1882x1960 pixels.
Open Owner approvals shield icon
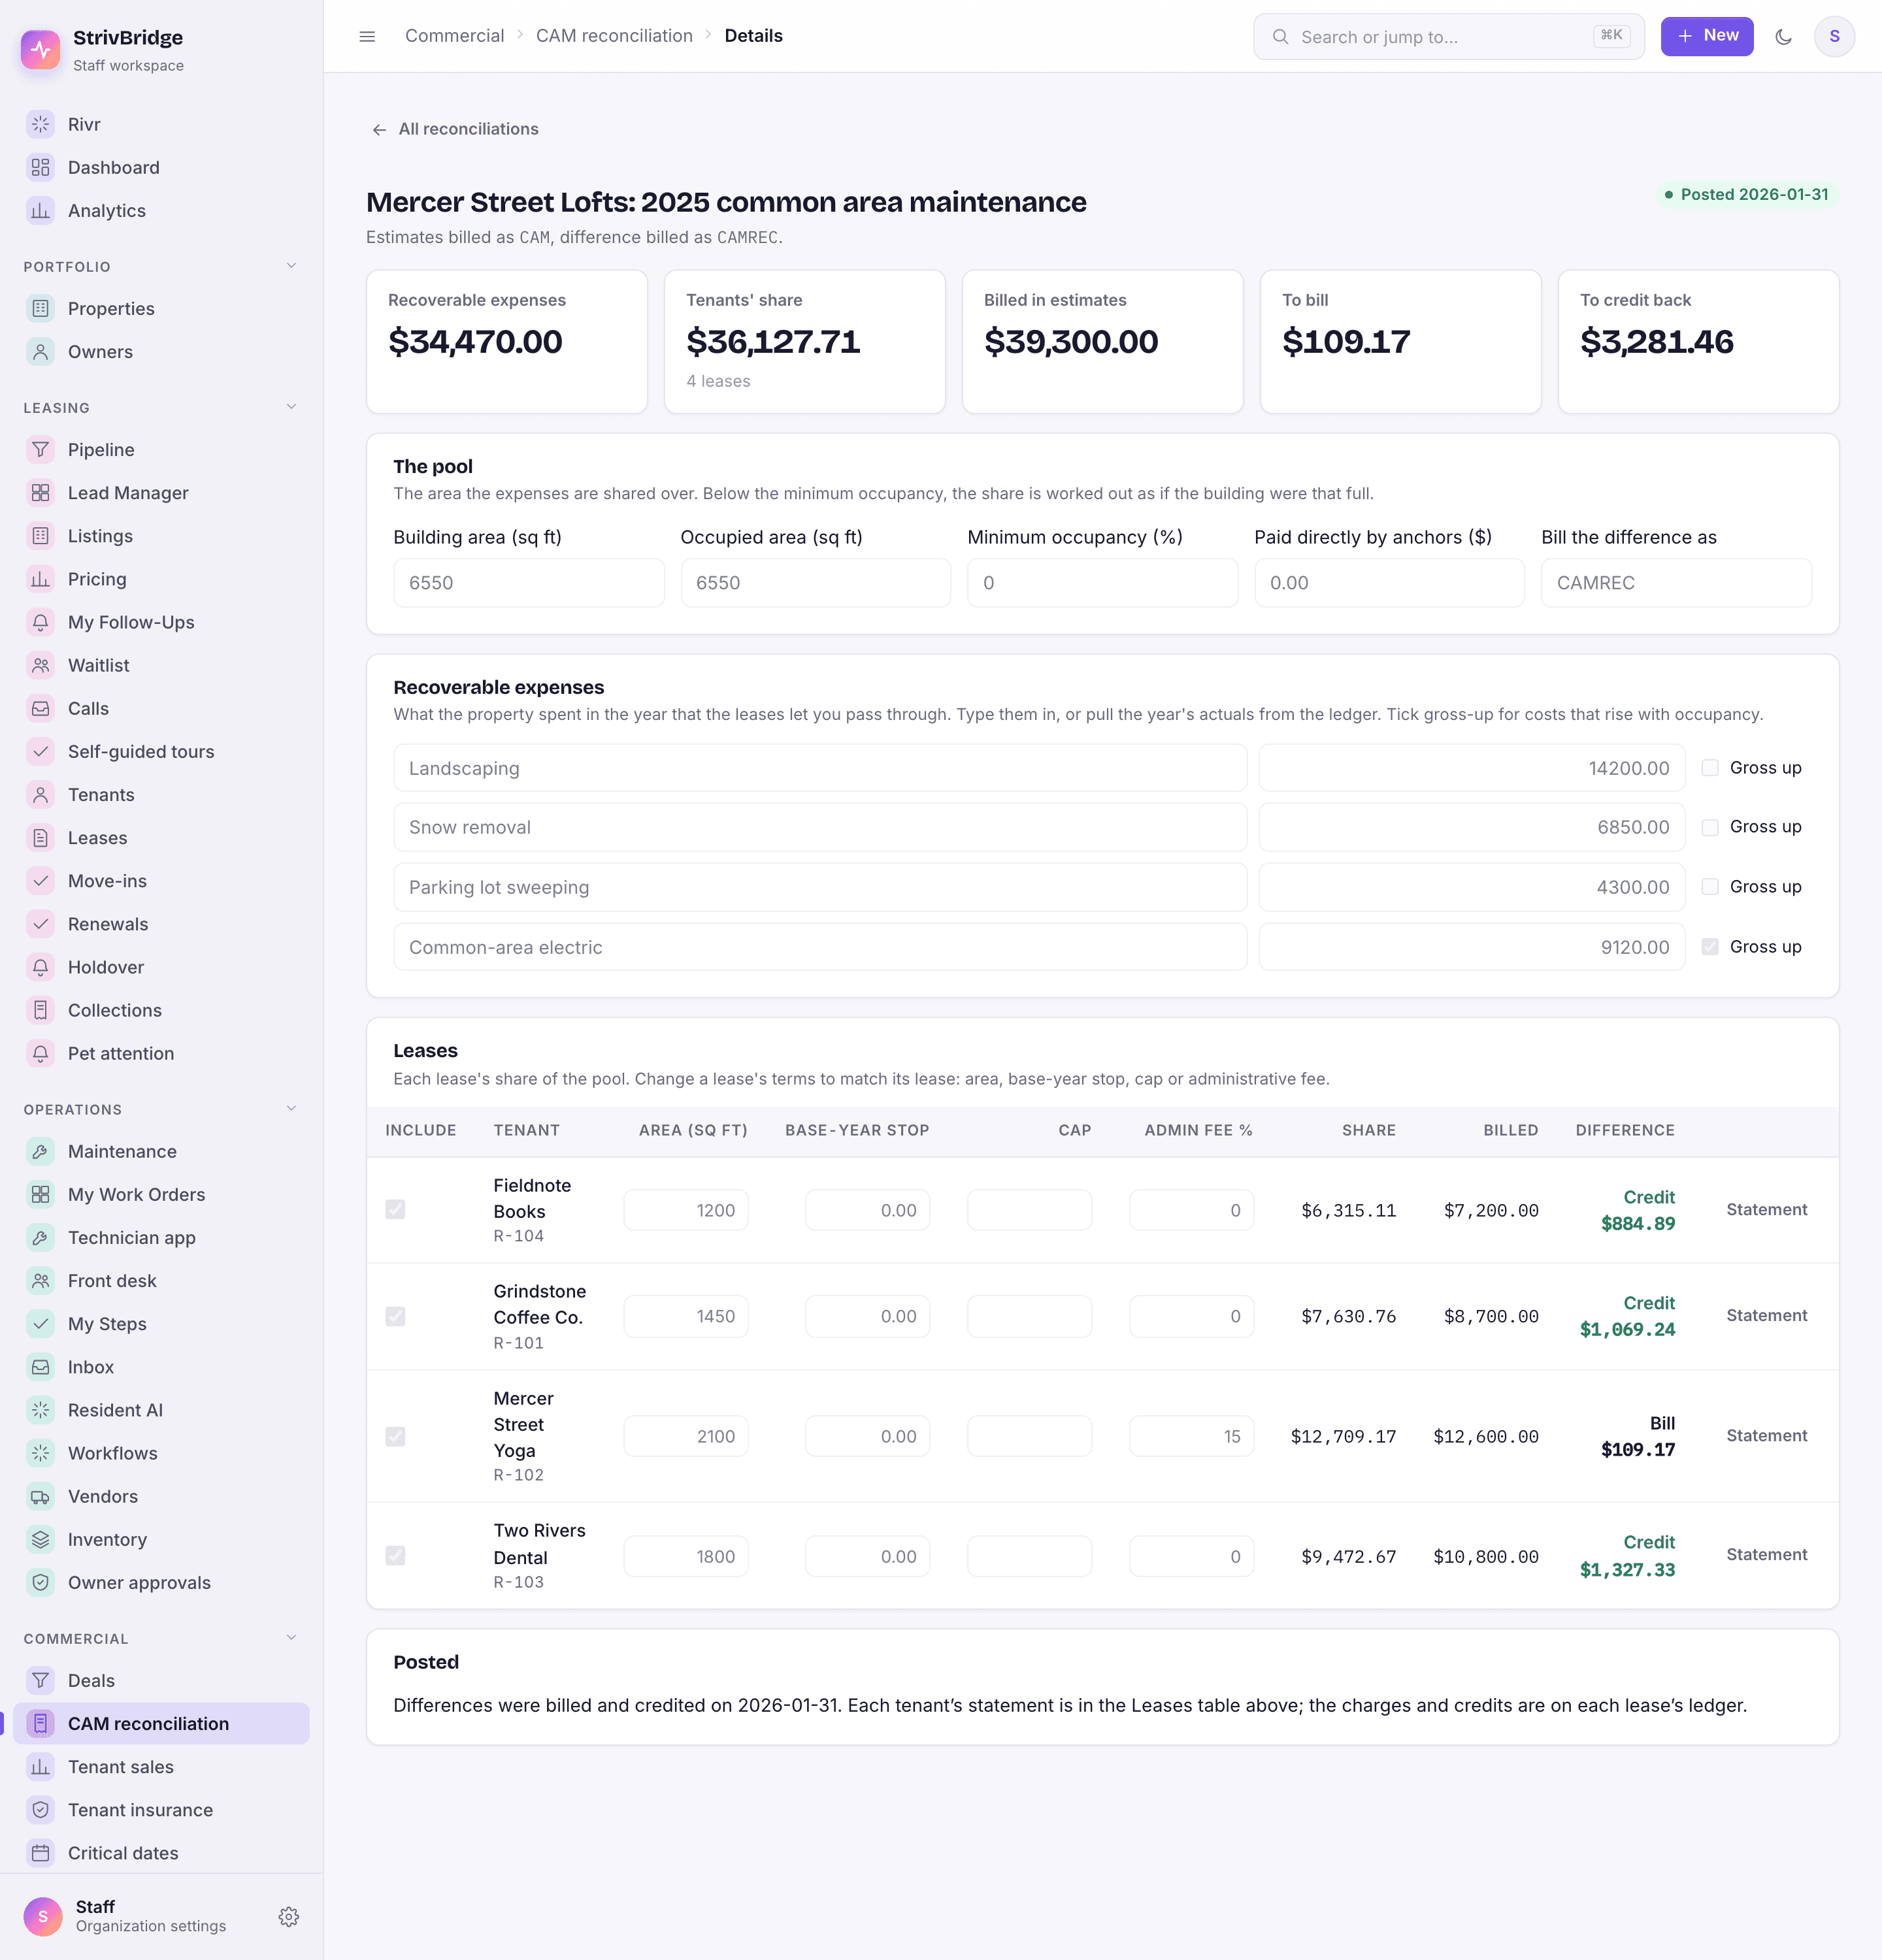[40, 1582]
